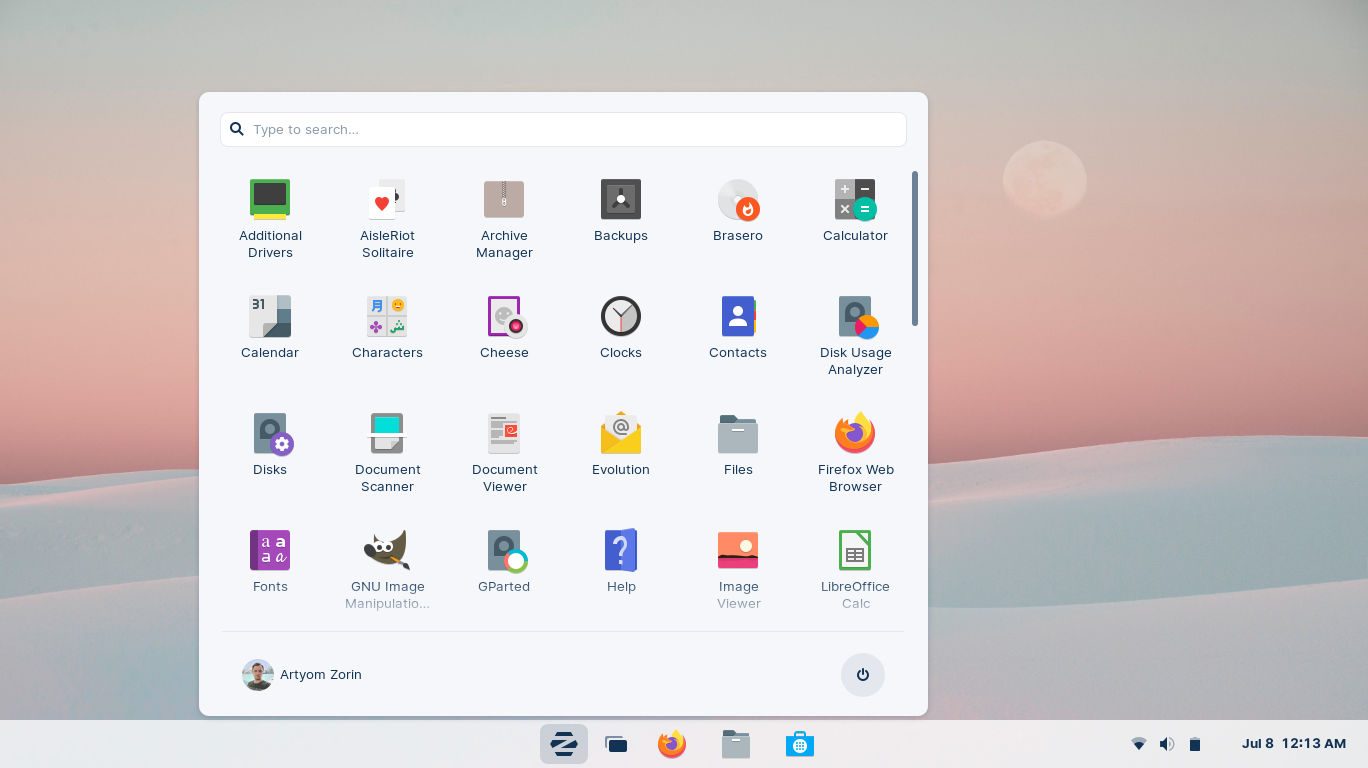Open the taskbar workspace overview button
Image resolution: width=1368 pixels, height=768 pixels.
point(616,744)
